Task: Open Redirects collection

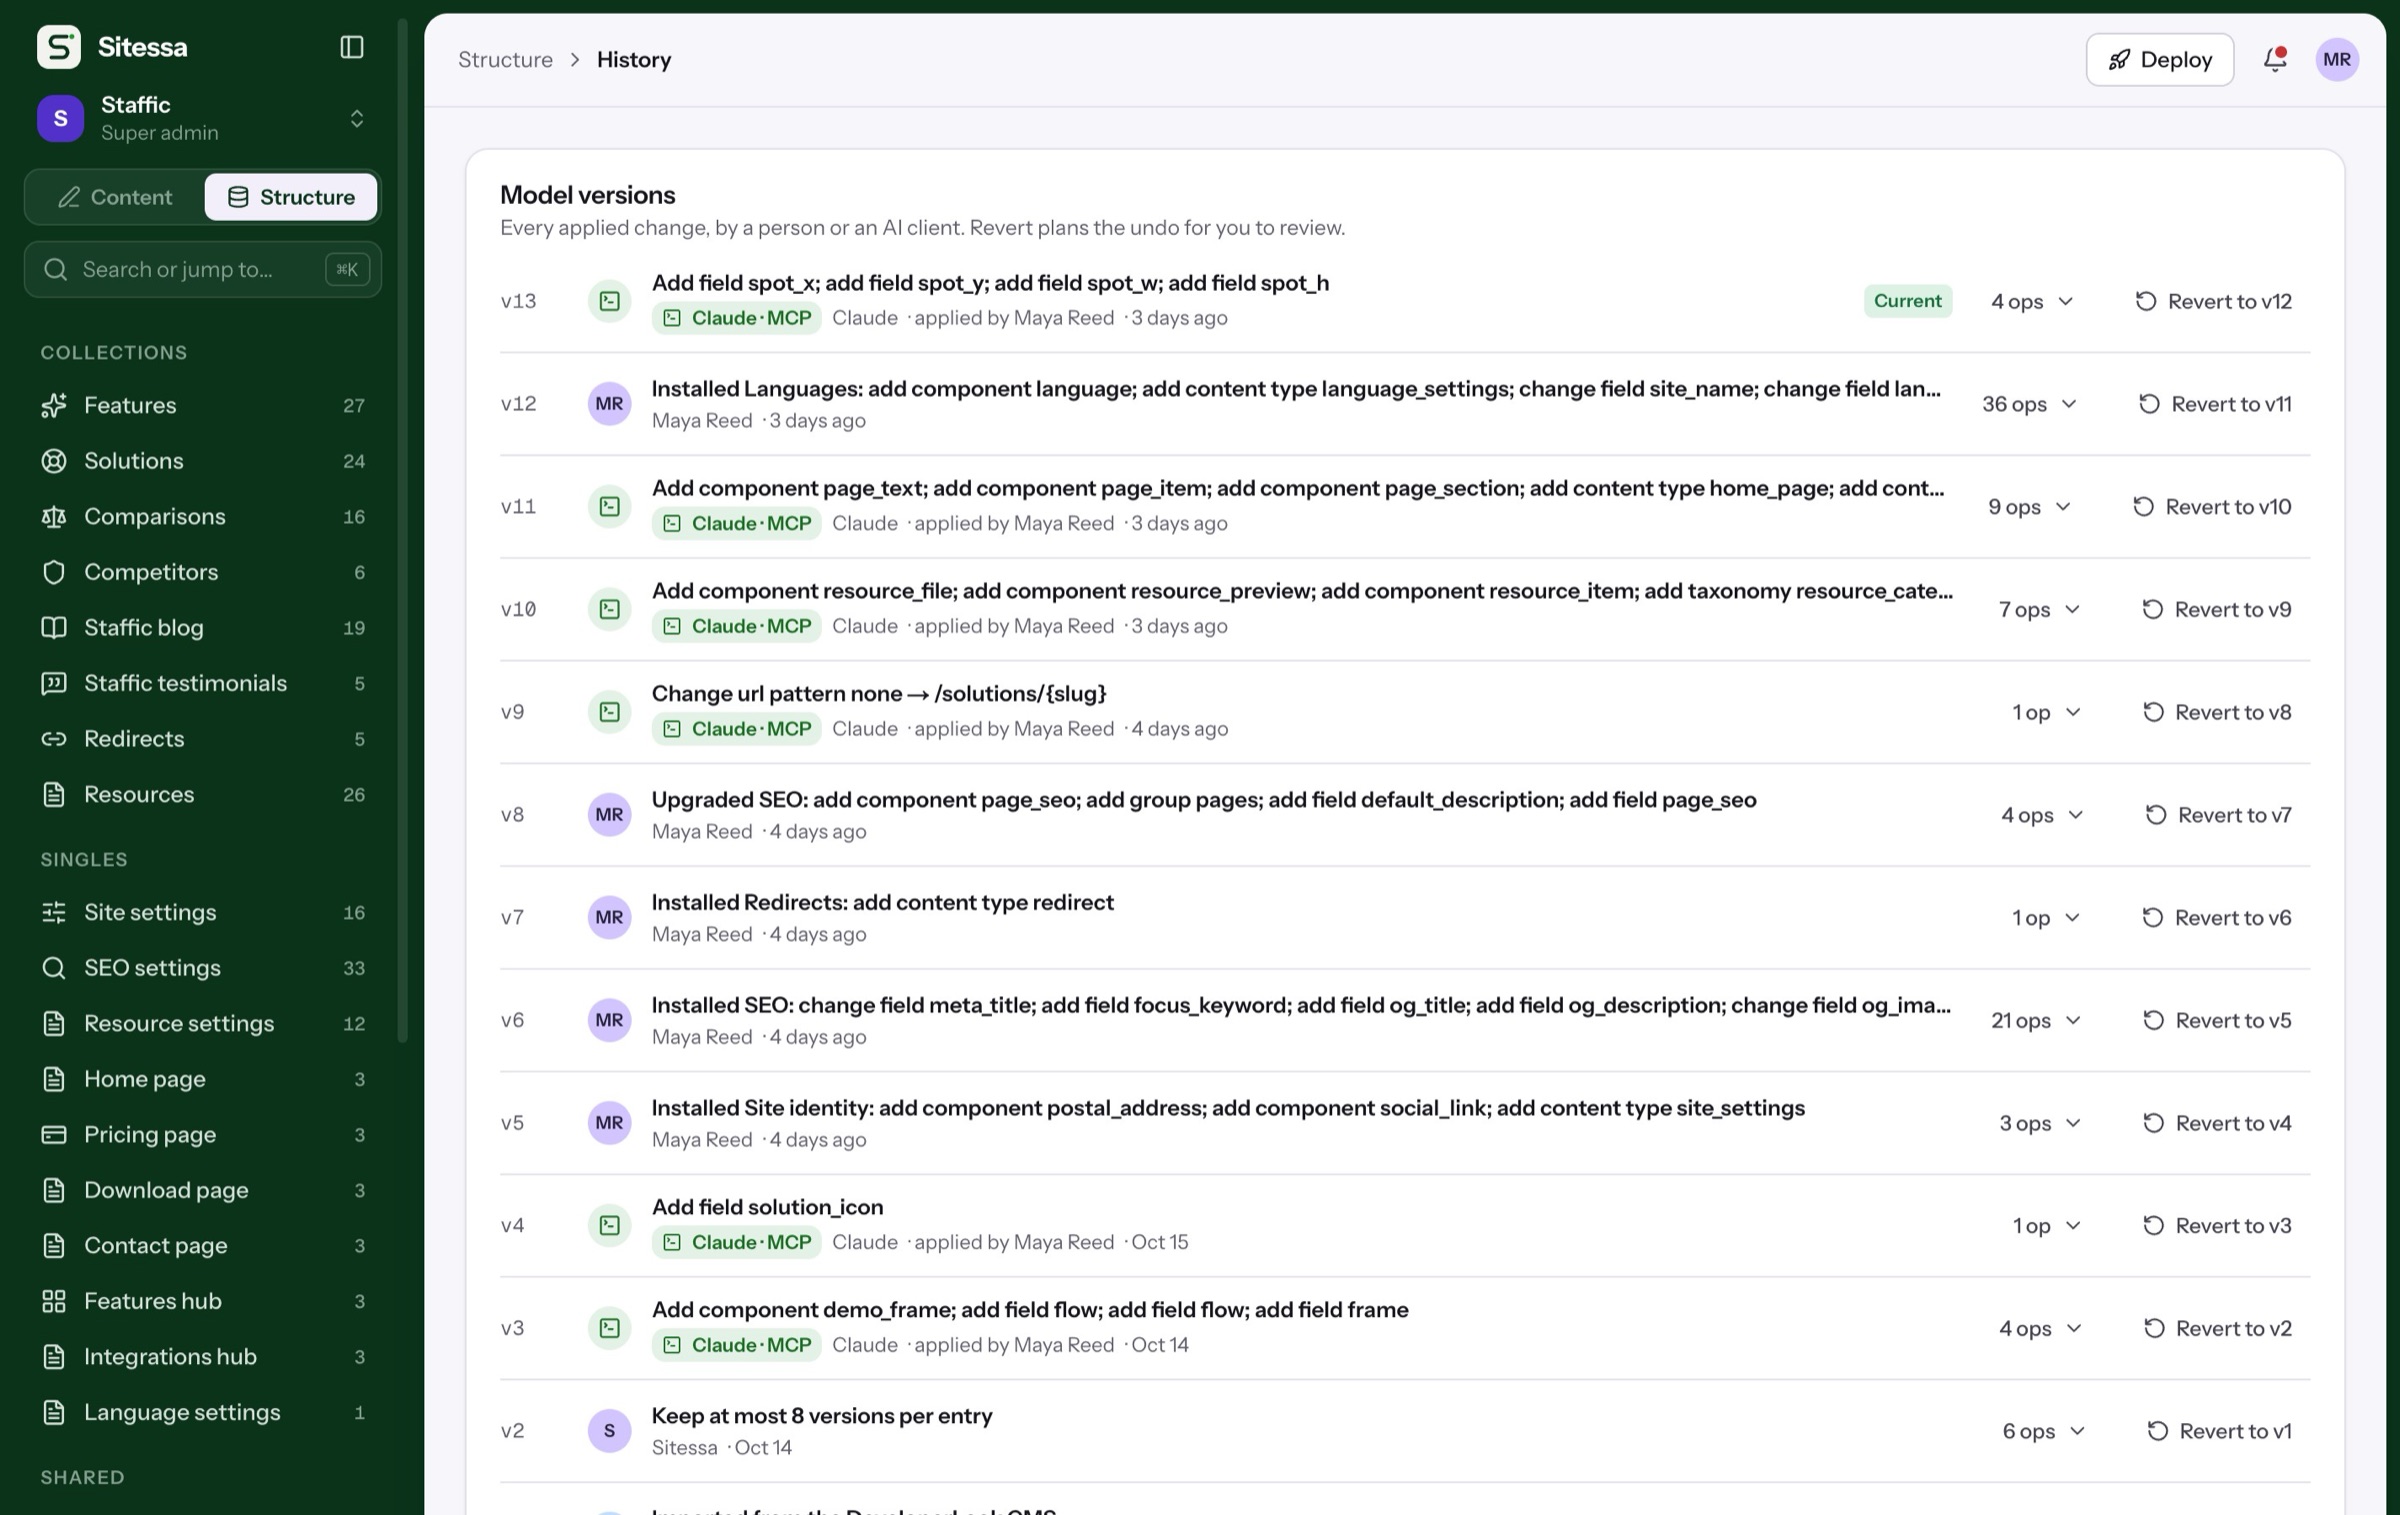Action: (202, 738)
